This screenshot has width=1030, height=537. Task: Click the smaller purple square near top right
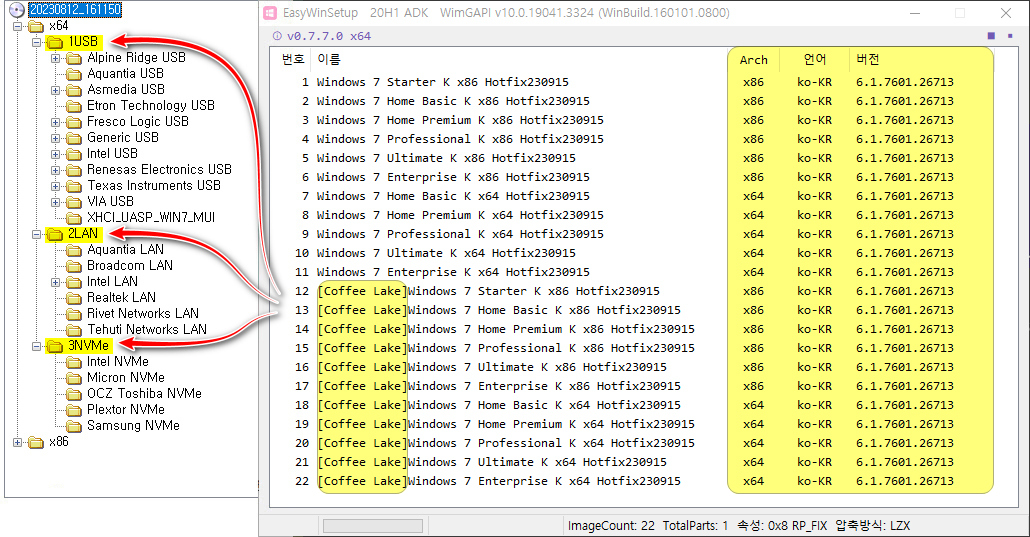pos(1010,36)
